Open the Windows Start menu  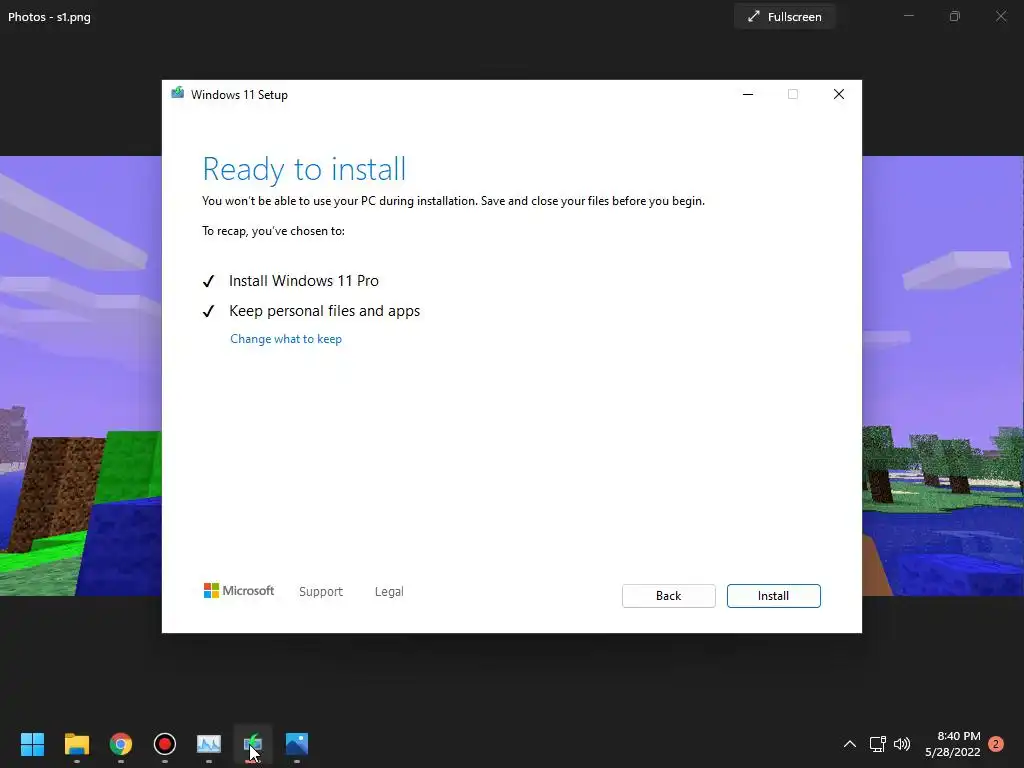tap(32, 744)
